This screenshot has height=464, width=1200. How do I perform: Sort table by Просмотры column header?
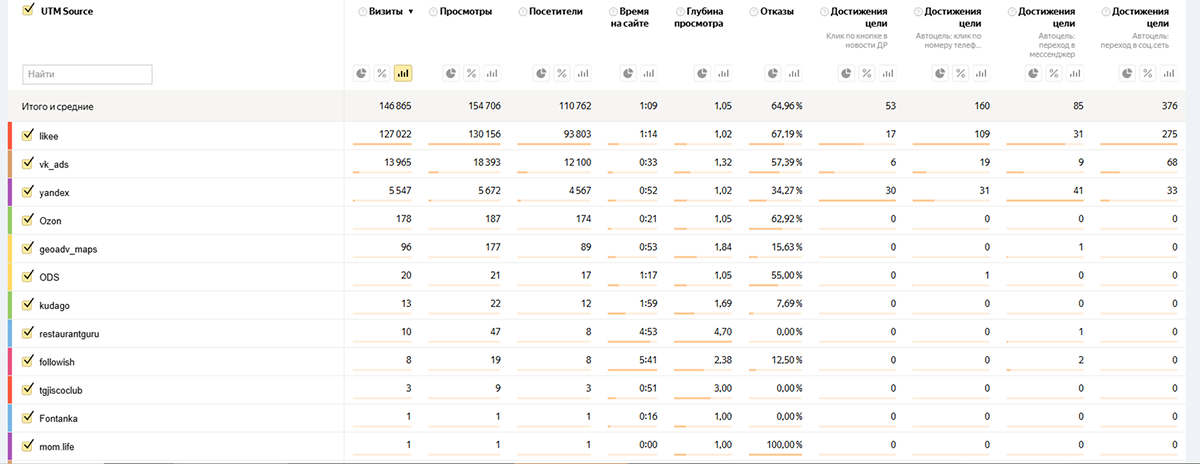point(466,12)
